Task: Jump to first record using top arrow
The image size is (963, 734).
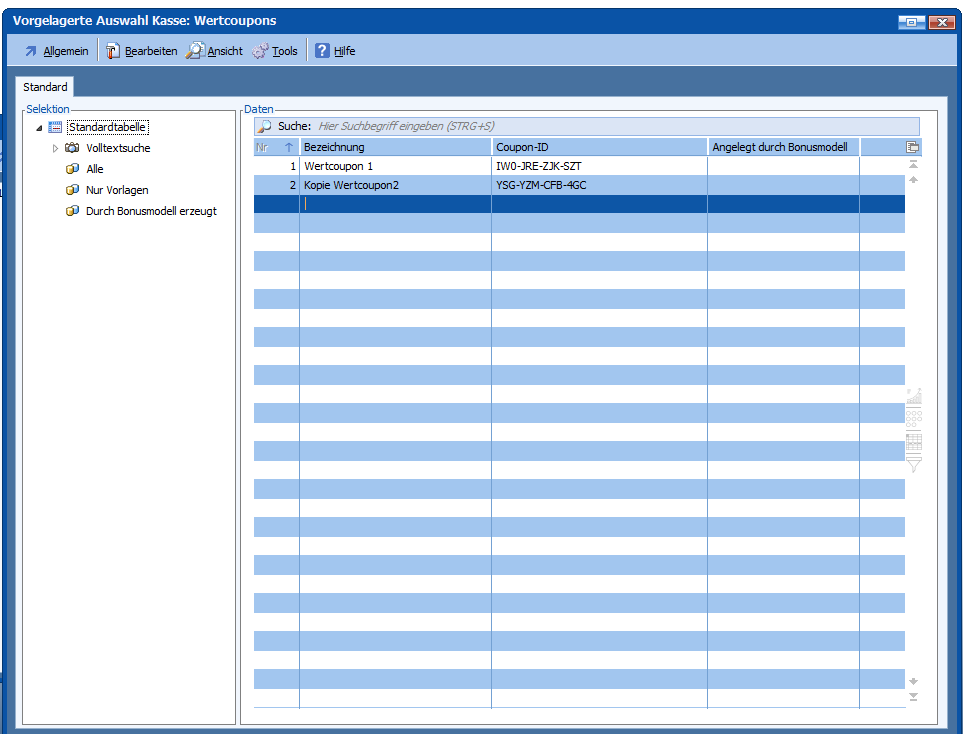Action: click(x=912, y=164)
